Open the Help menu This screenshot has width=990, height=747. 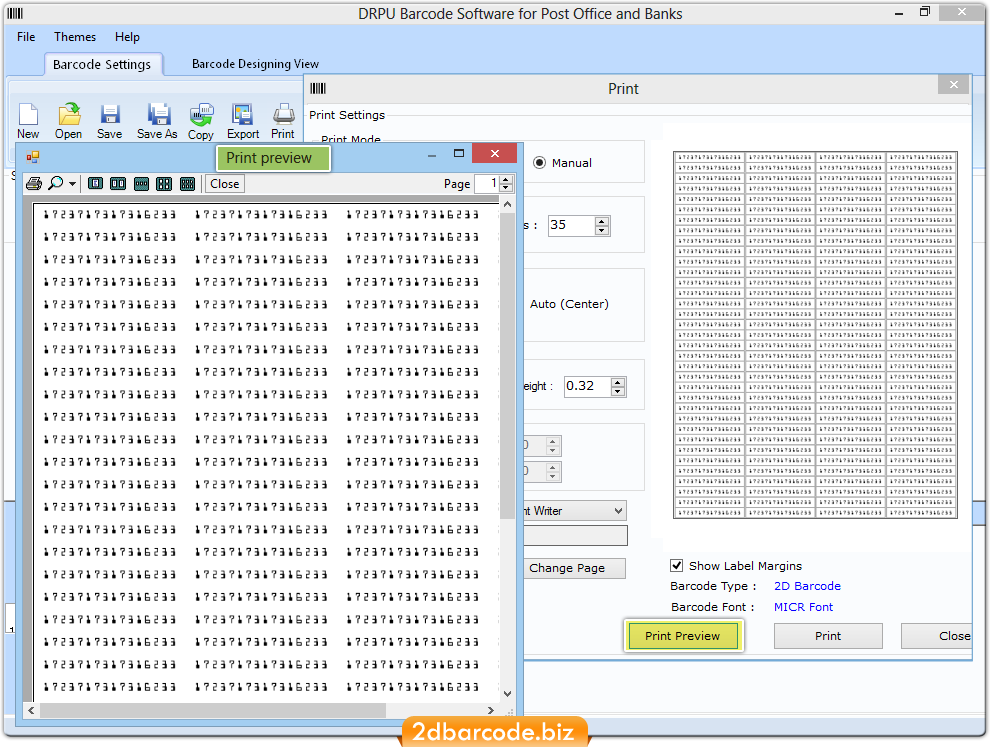click(127, 37)
